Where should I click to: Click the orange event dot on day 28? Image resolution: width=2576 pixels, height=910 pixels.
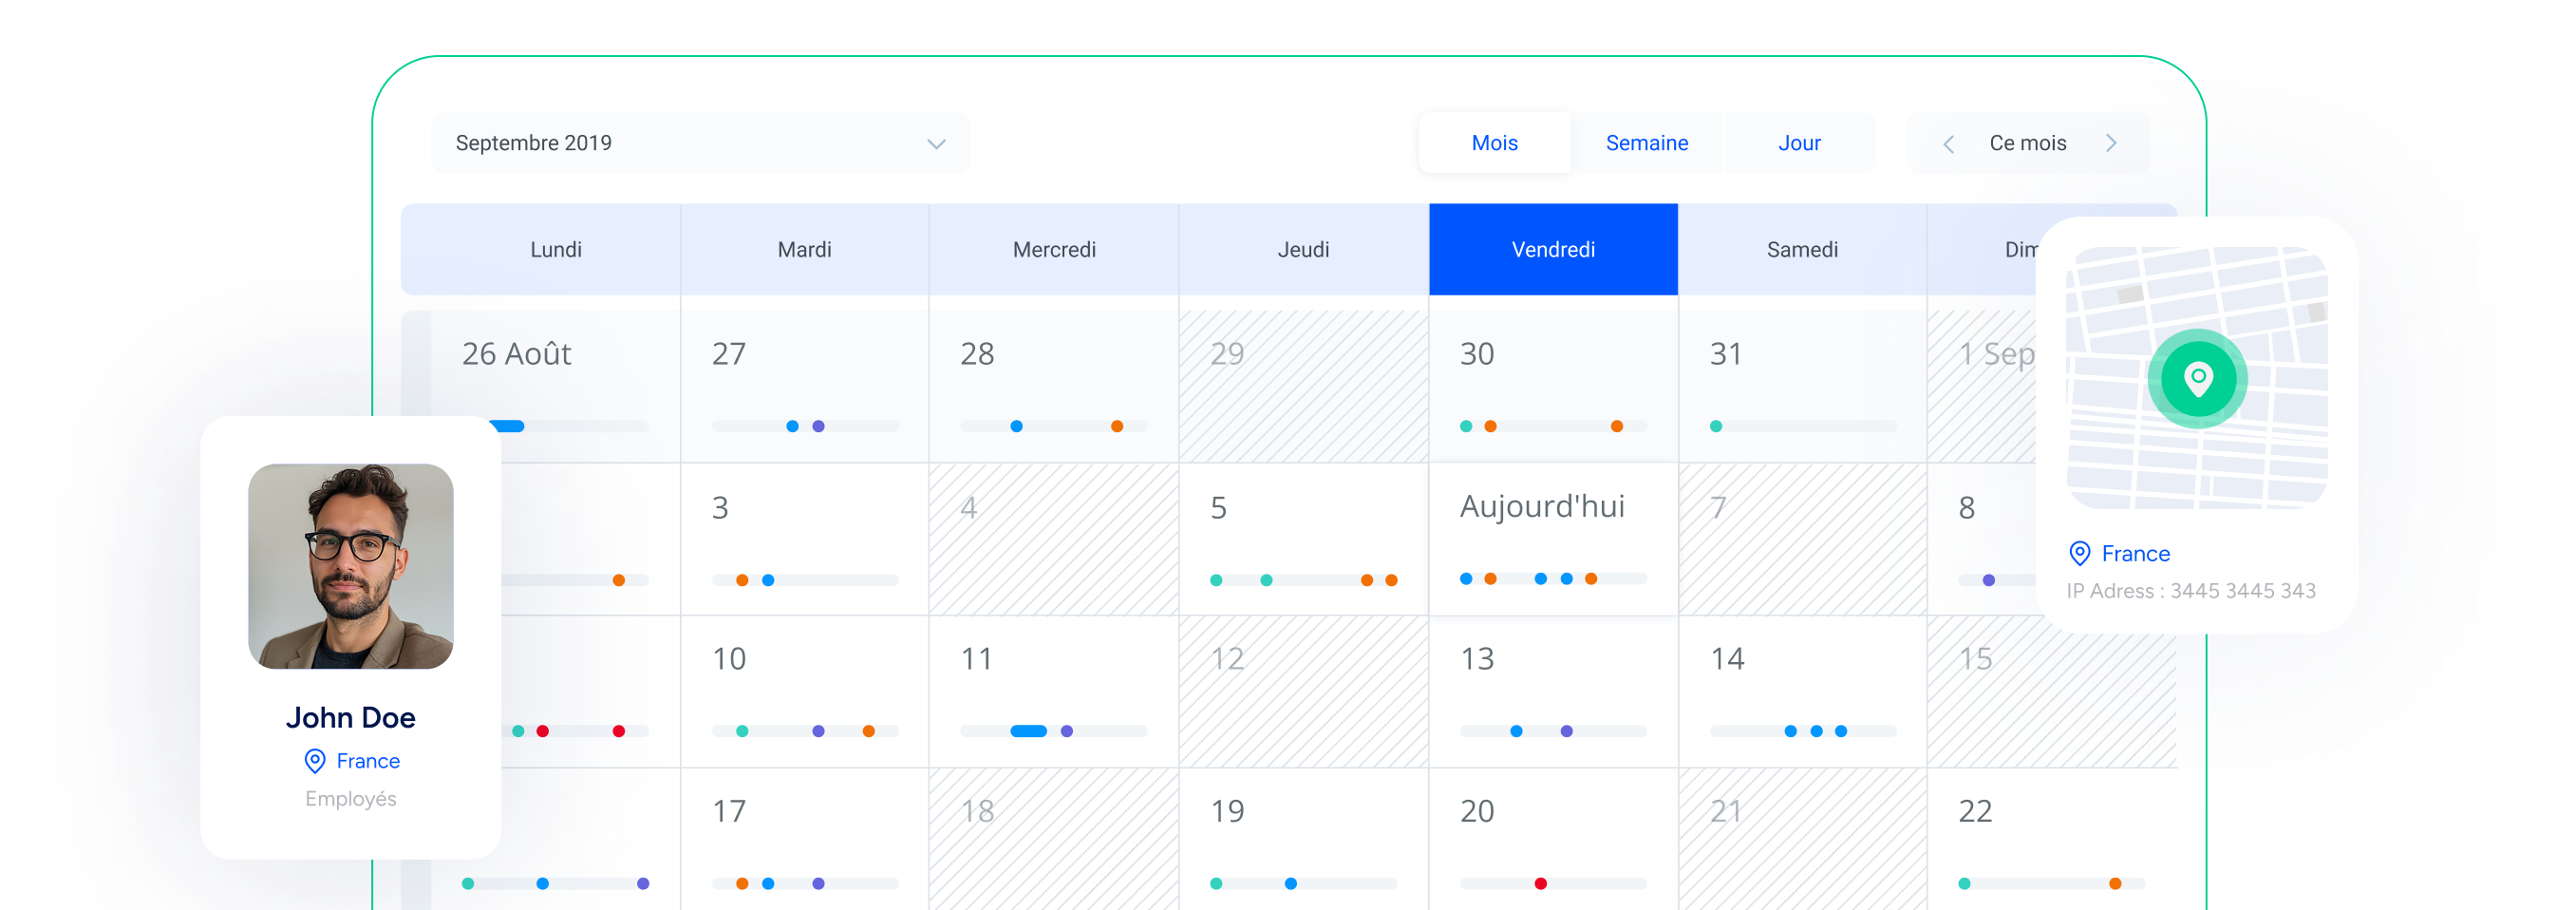tap(1117, 426)
